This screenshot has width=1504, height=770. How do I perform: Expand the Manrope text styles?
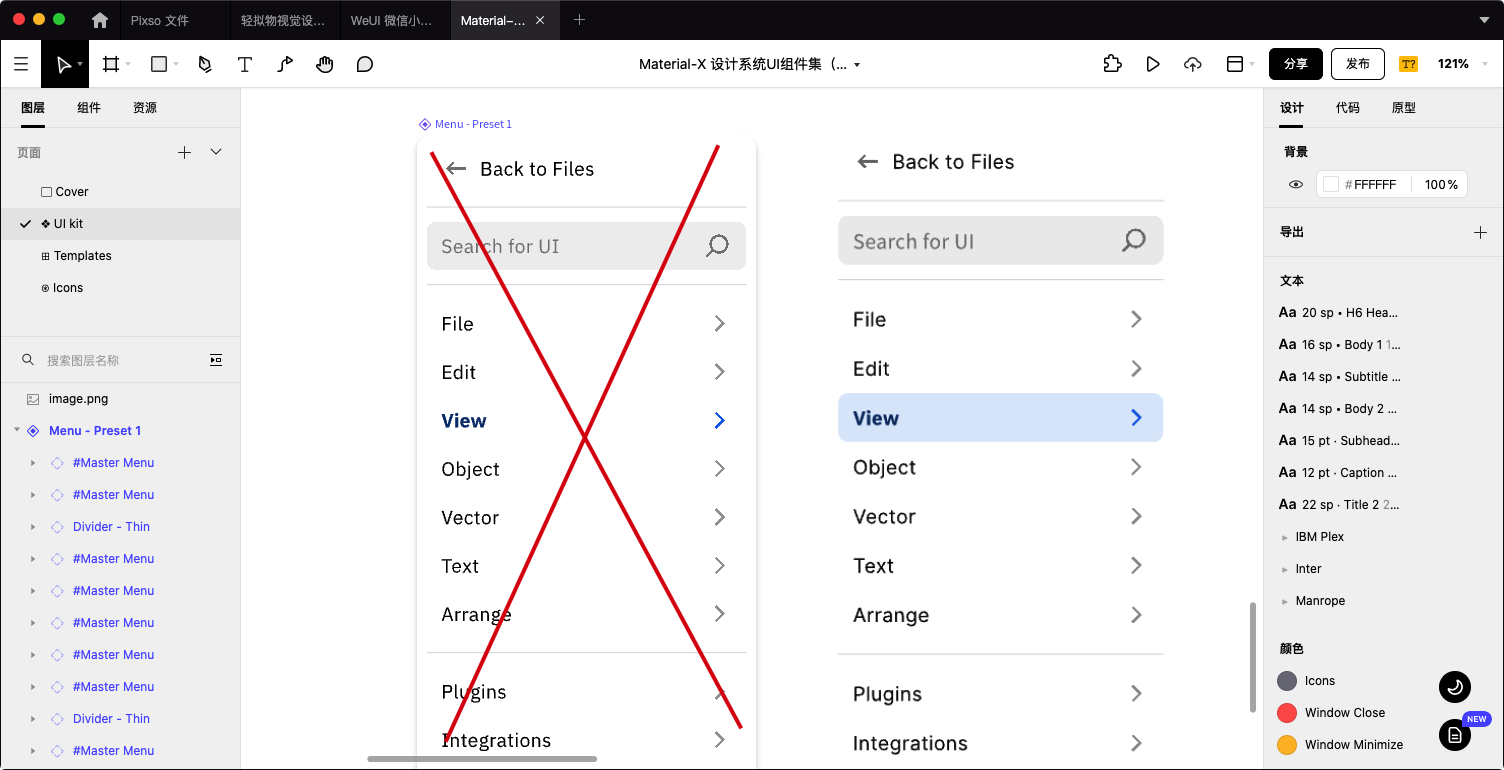point(1285,601)
